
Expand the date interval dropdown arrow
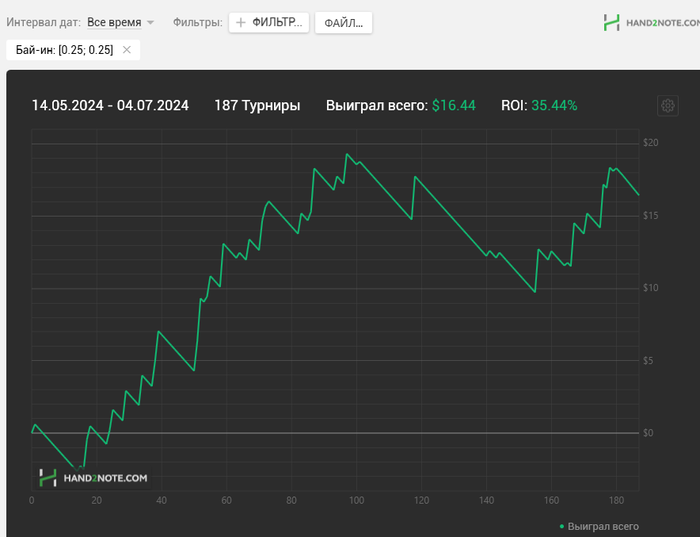[x=150, y=22]
